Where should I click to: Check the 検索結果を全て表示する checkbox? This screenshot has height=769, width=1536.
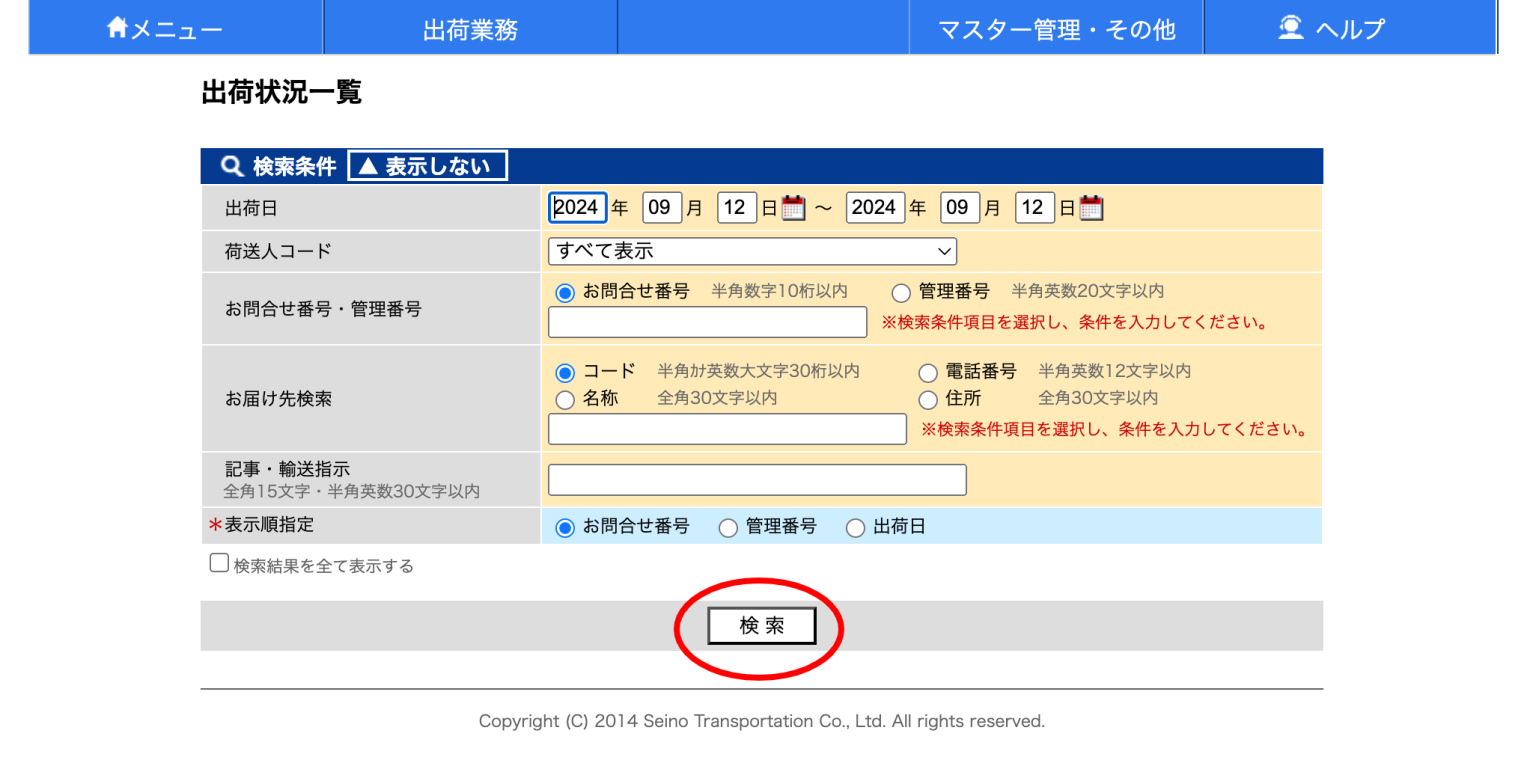coord(219,563)
